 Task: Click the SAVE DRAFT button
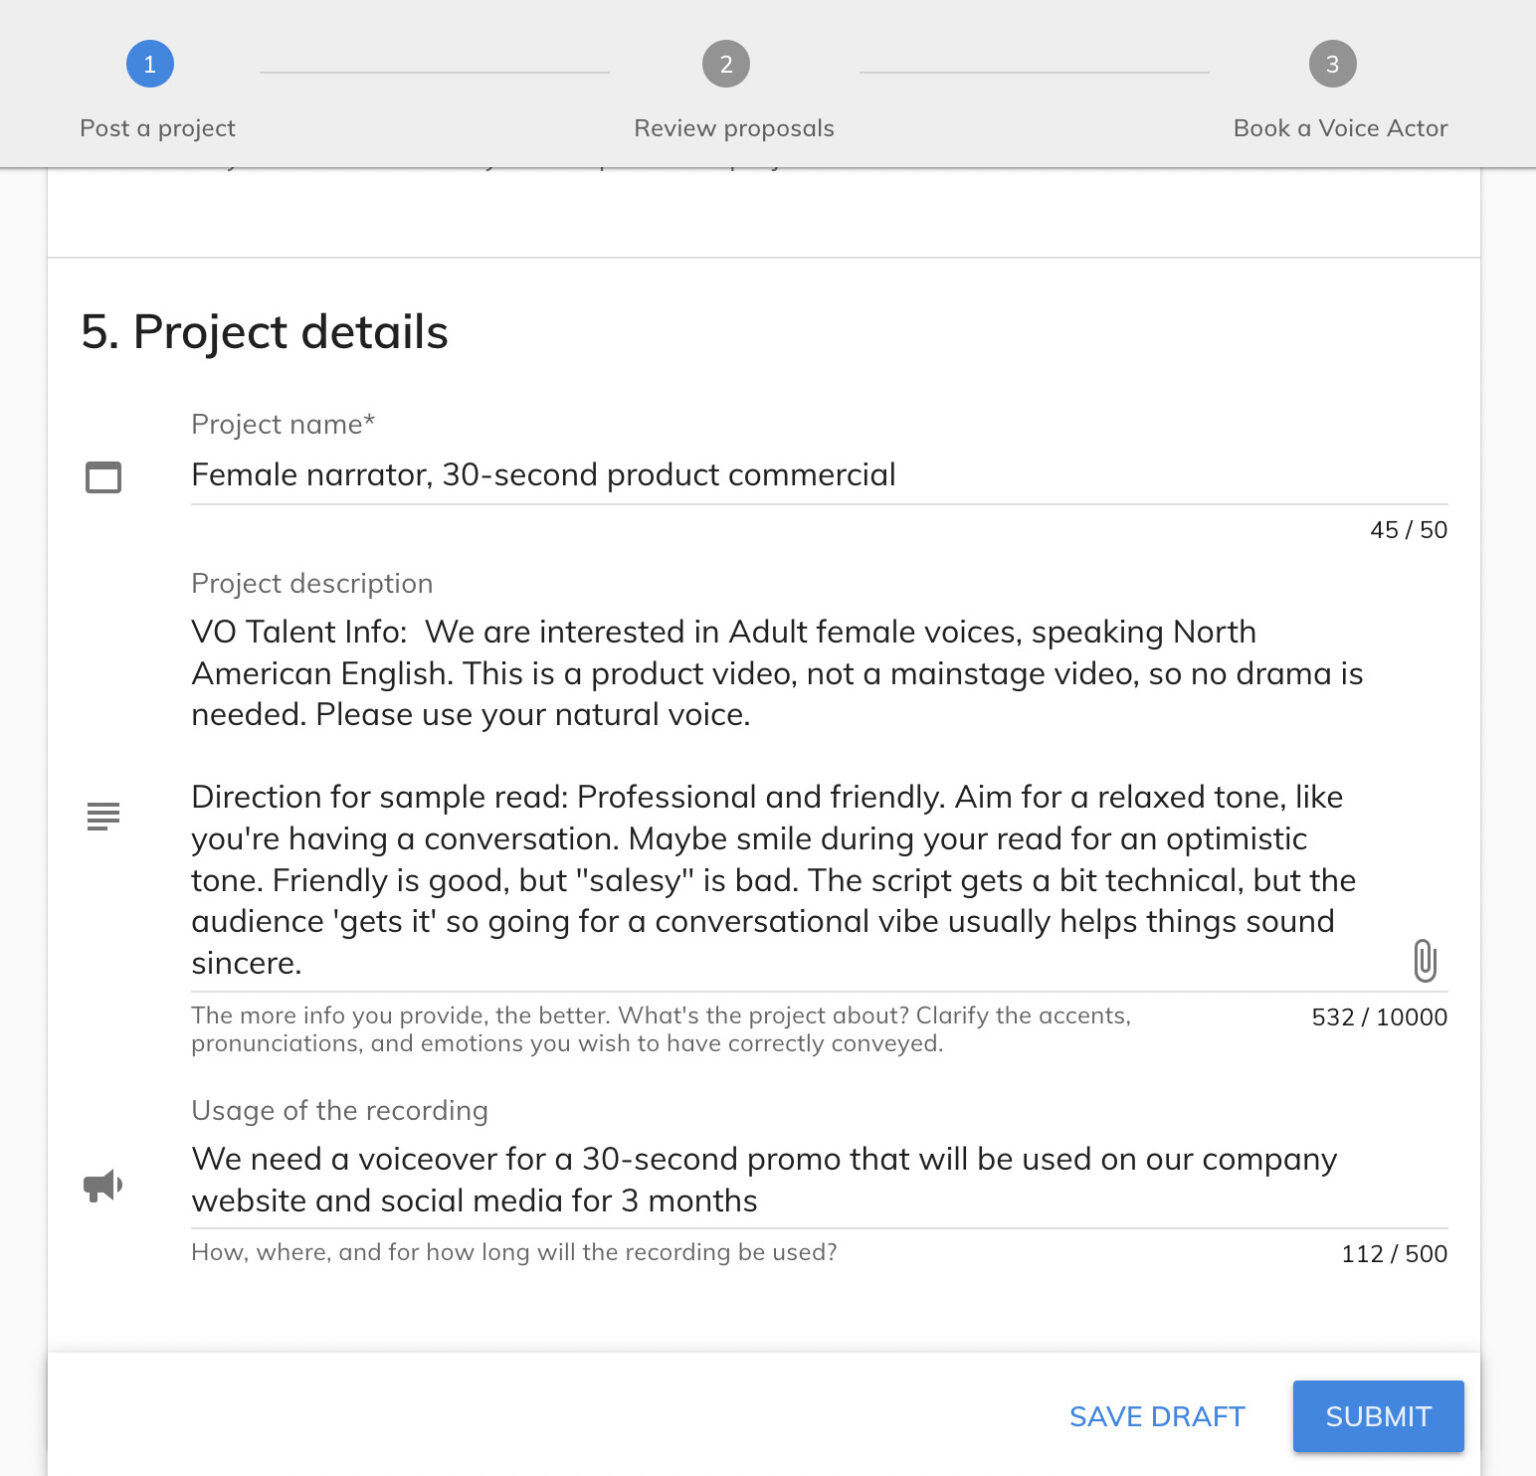(x=1157, y=1416)
